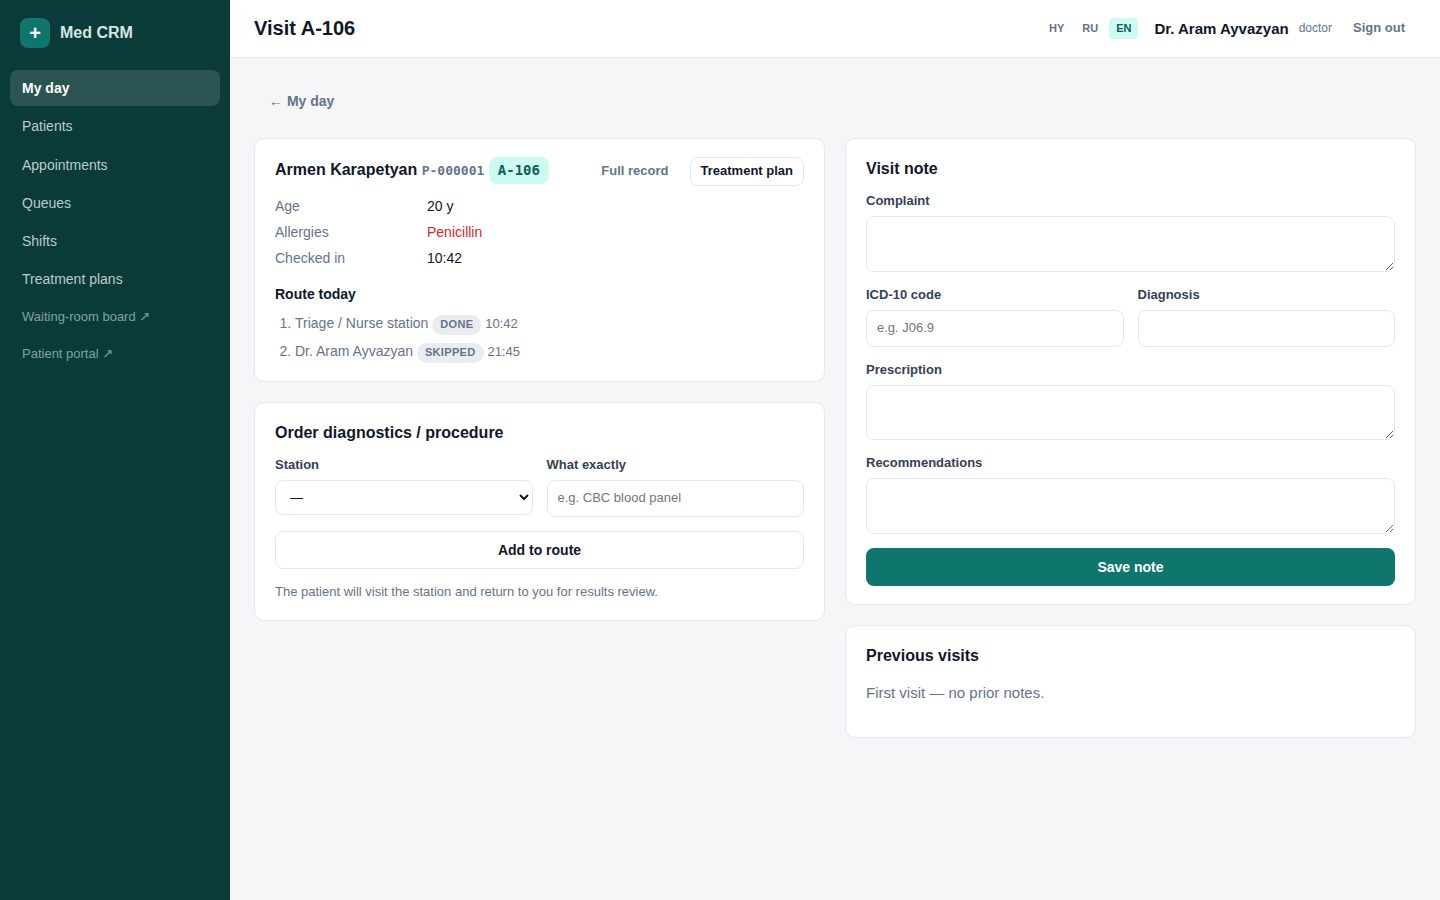Image resolution: width=1440 pixels, height=900 pixels.
Task: Open the Appointments section
Action: pos(115,165)
